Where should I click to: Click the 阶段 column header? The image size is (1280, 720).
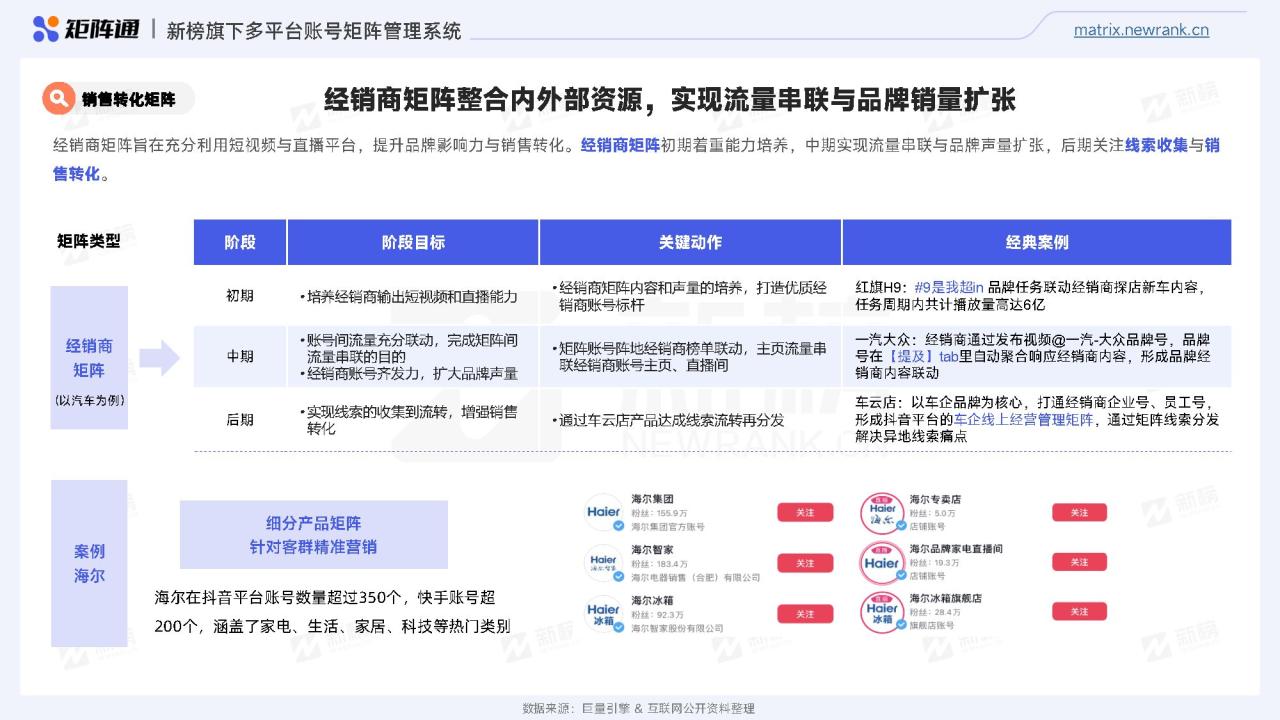point(240,242)
